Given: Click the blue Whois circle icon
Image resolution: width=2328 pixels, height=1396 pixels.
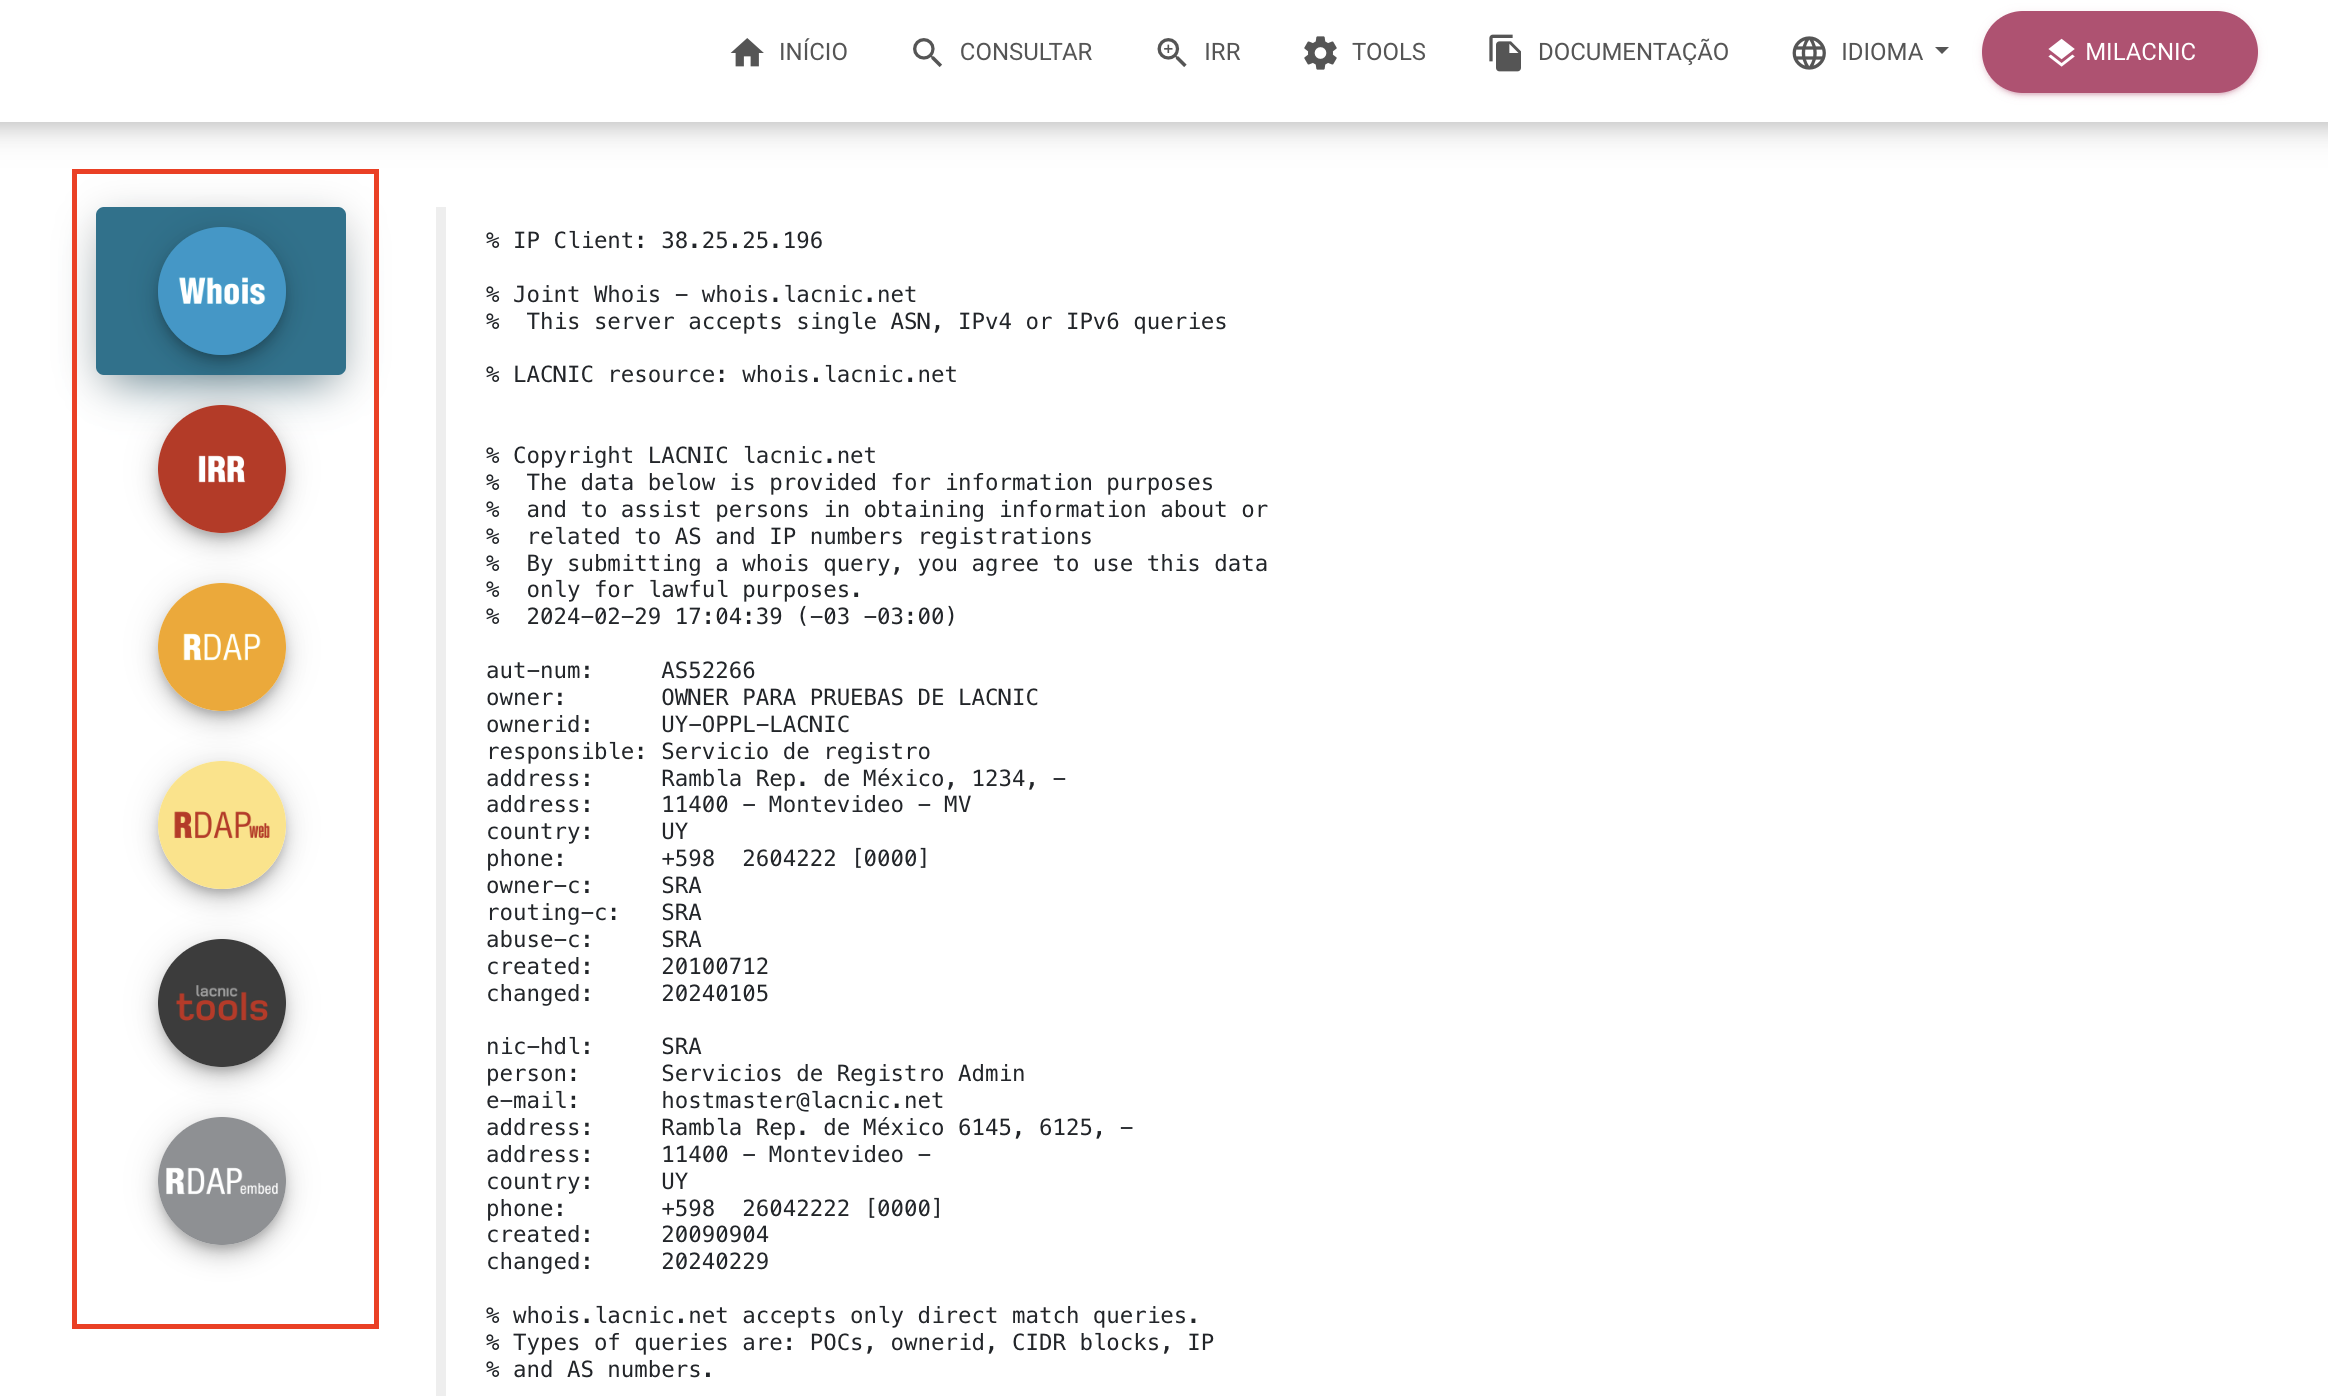Looking at the screenshot, I should pyautogui.click(x=221, y=291).
